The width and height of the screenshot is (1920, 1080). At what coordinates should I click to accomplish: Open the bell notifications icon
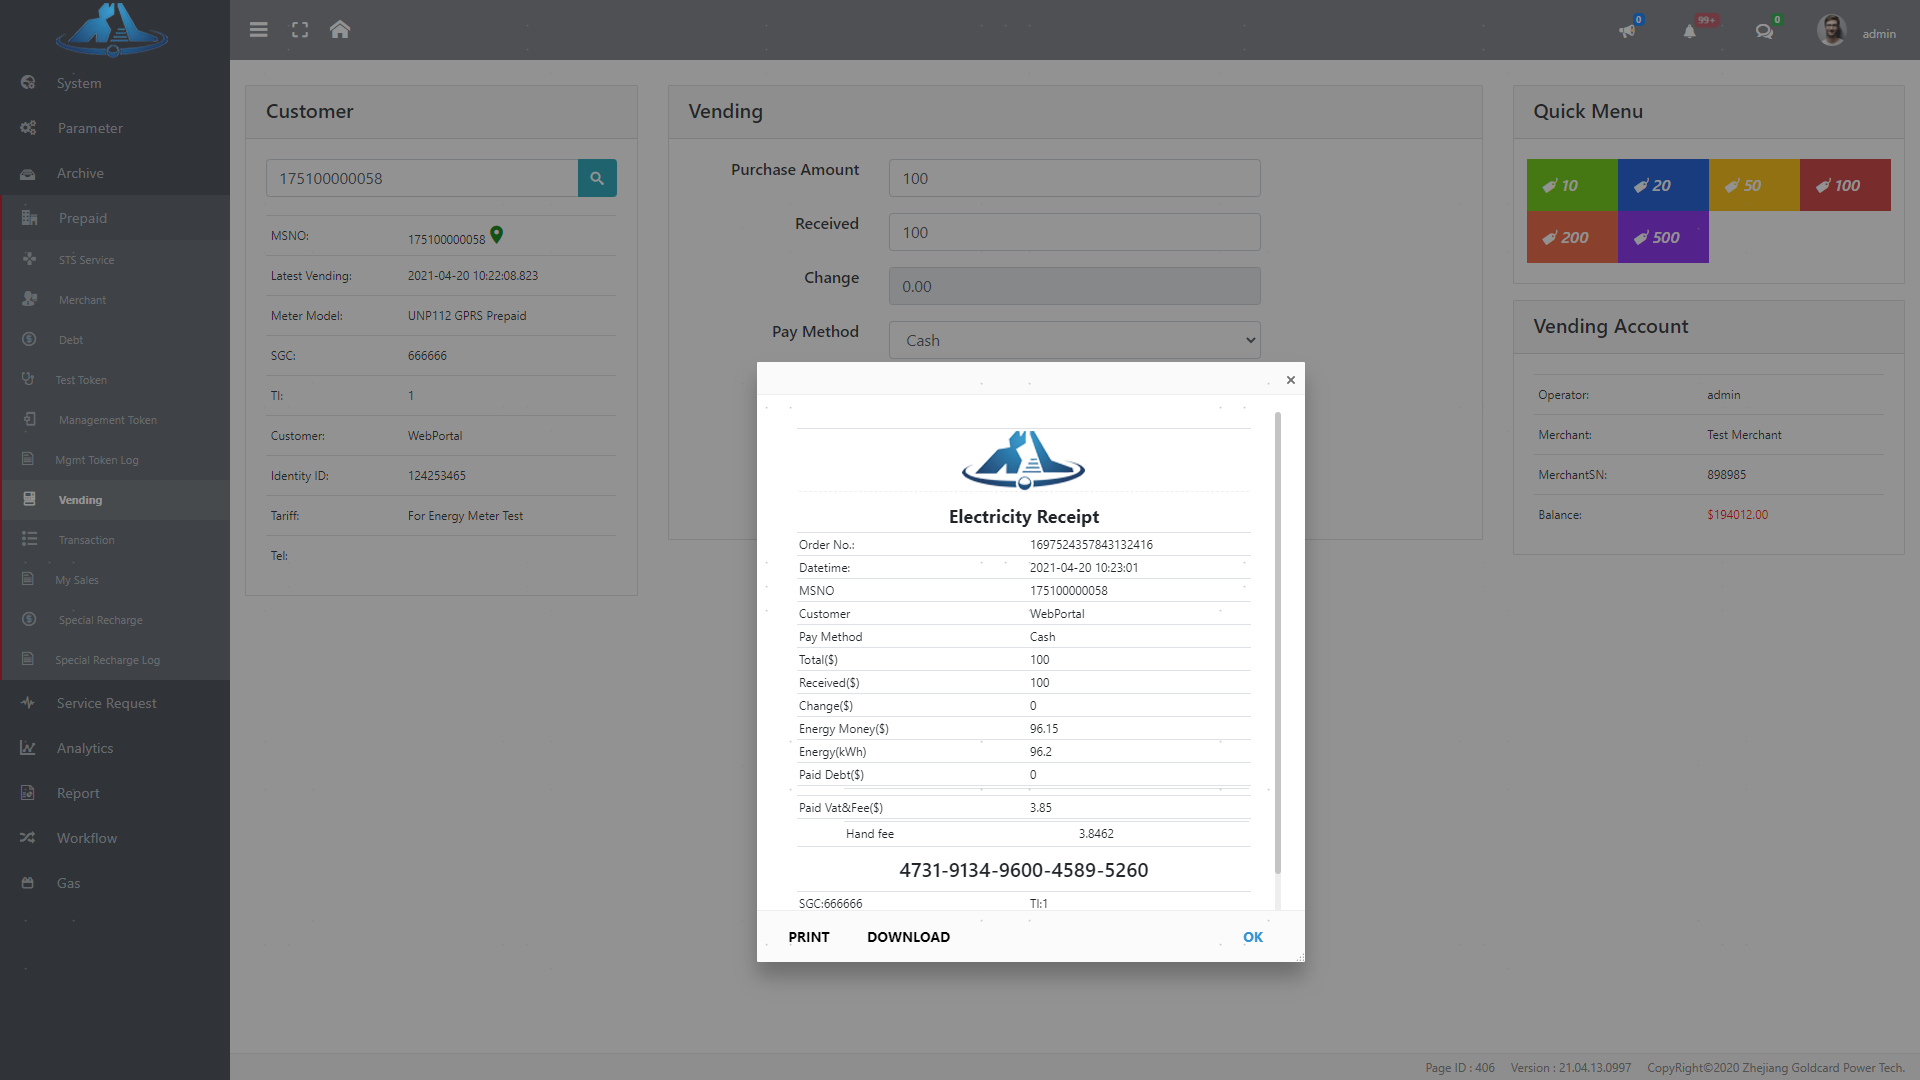(1689, 31)
